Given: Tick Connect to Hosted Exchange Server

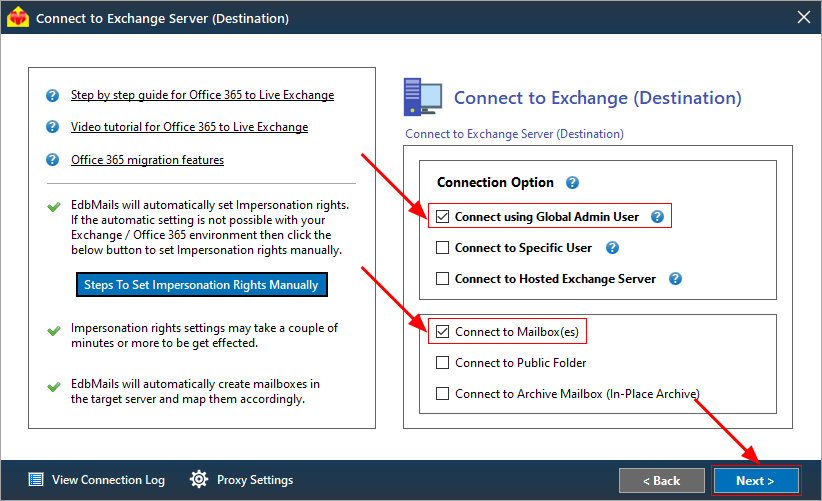Looking at the screenshot, I should (x=443, y=279).
